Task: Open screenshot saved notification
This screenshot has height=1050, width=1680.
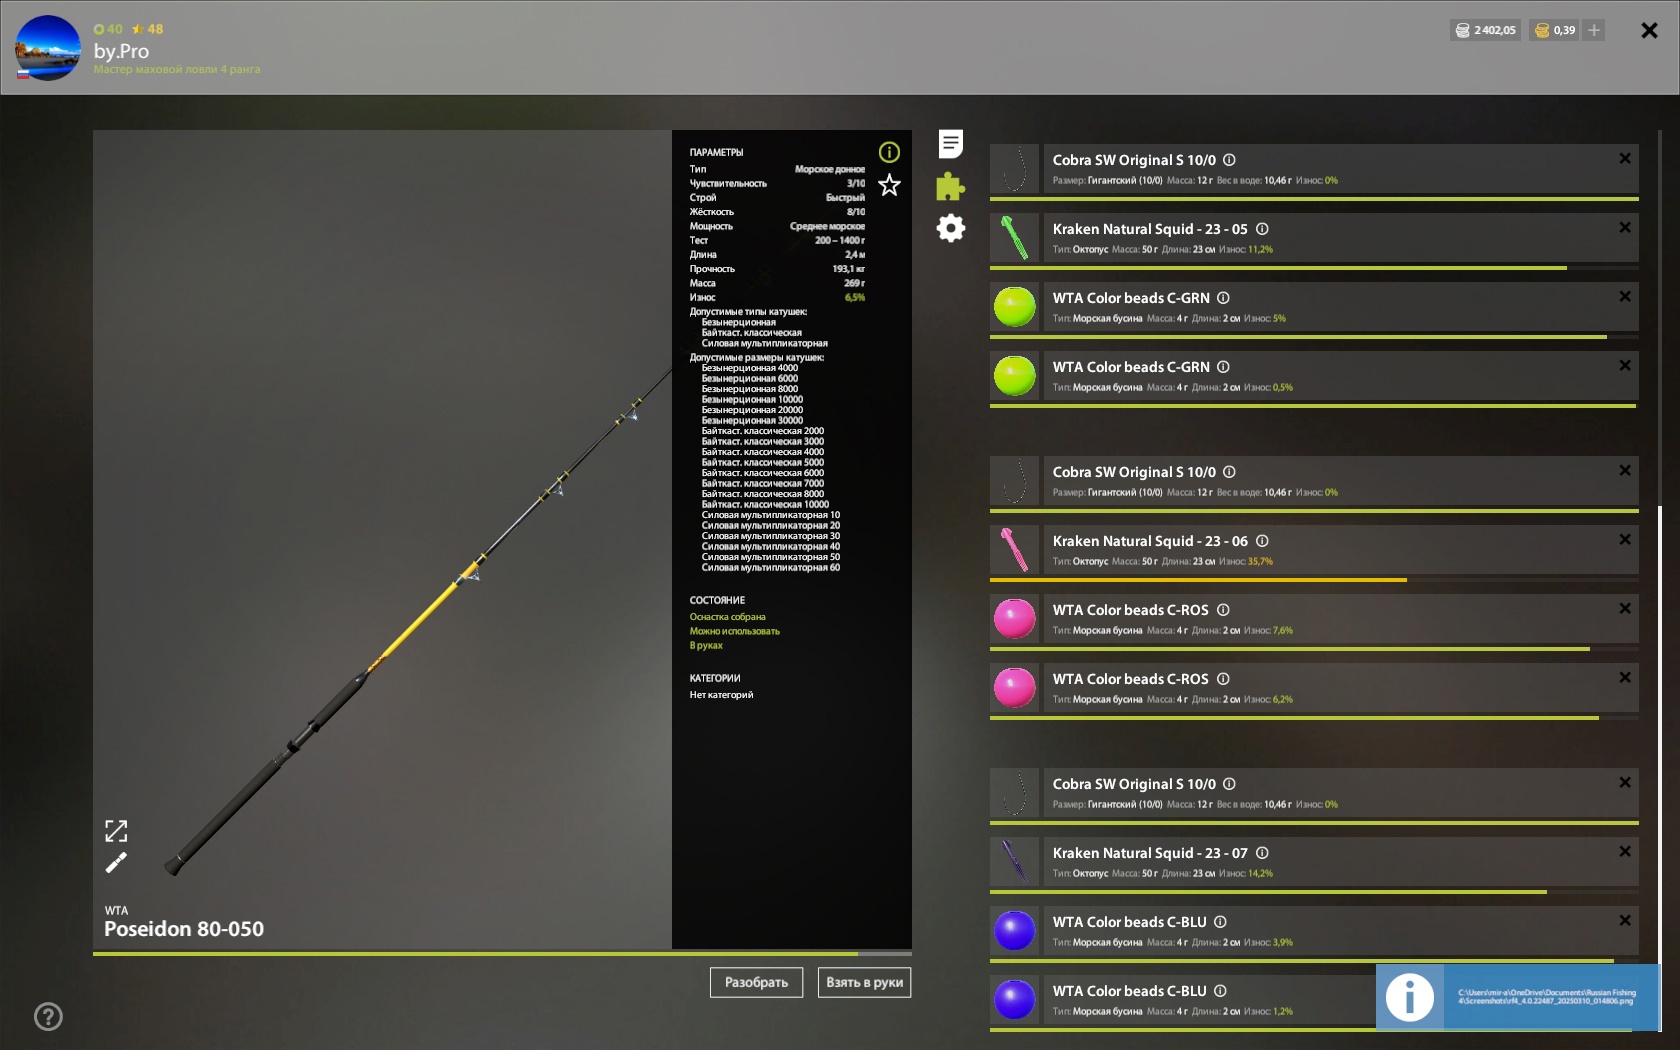Action: [1517, 997]
